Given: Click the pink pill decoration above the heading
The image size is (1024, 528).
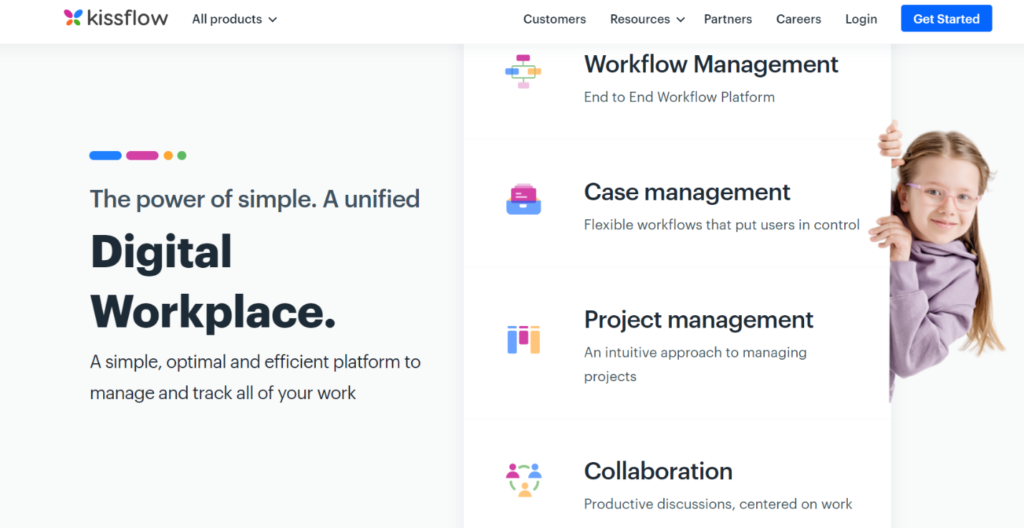Looking at the screenshot, I should click(x=142, y=156).
